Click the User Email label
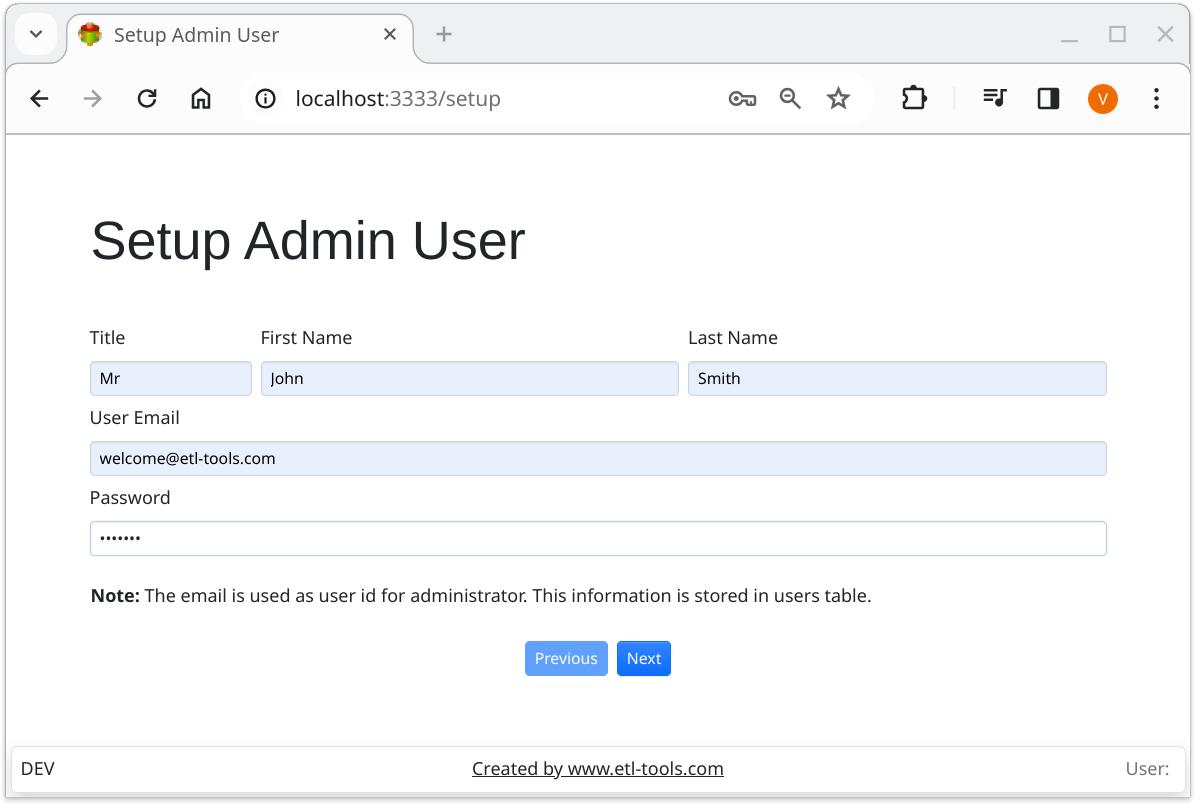 pyautogui.click(x=135, y=418)
